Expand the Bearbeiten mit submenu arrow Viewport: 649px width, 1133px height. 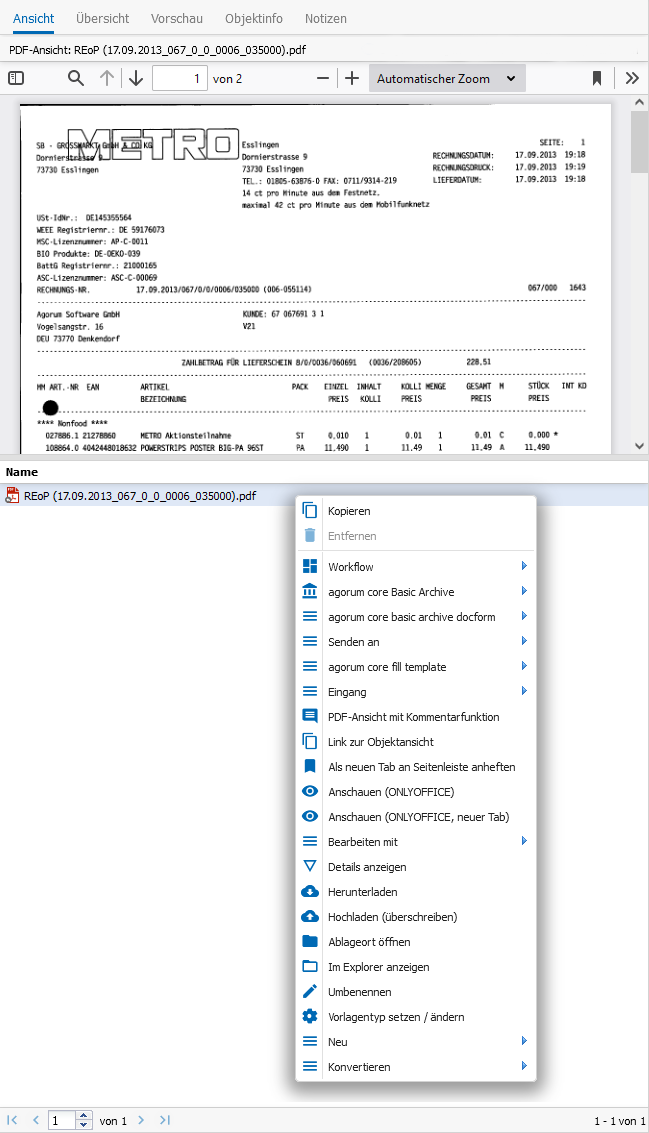point(524,841)
